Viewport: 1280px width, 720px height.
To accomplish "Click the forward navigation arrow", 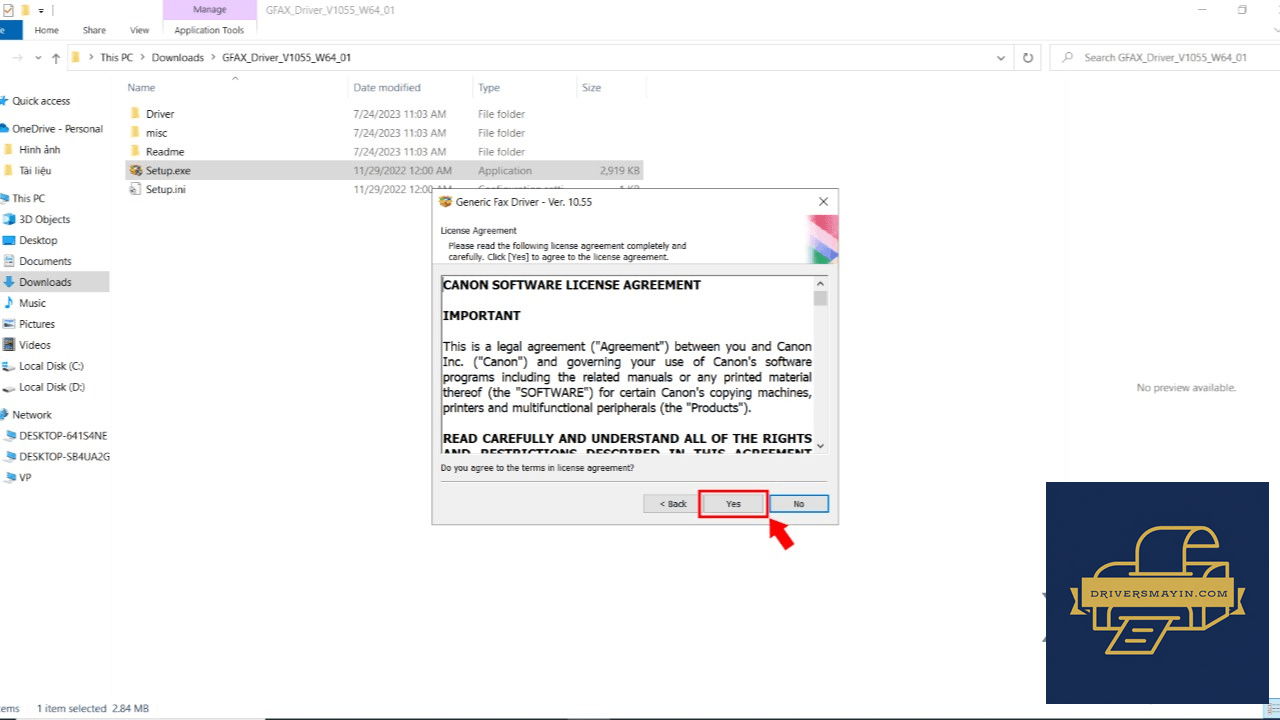I will [x=17, y=58].
